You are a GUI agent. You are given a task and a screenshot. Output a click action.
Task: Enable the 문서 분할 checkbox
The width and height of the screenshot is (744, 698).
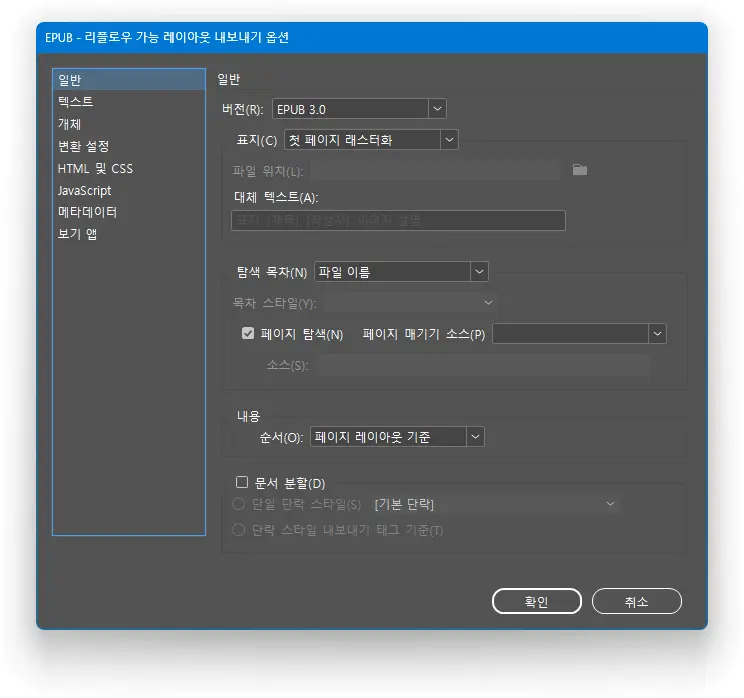coord(242,482)
